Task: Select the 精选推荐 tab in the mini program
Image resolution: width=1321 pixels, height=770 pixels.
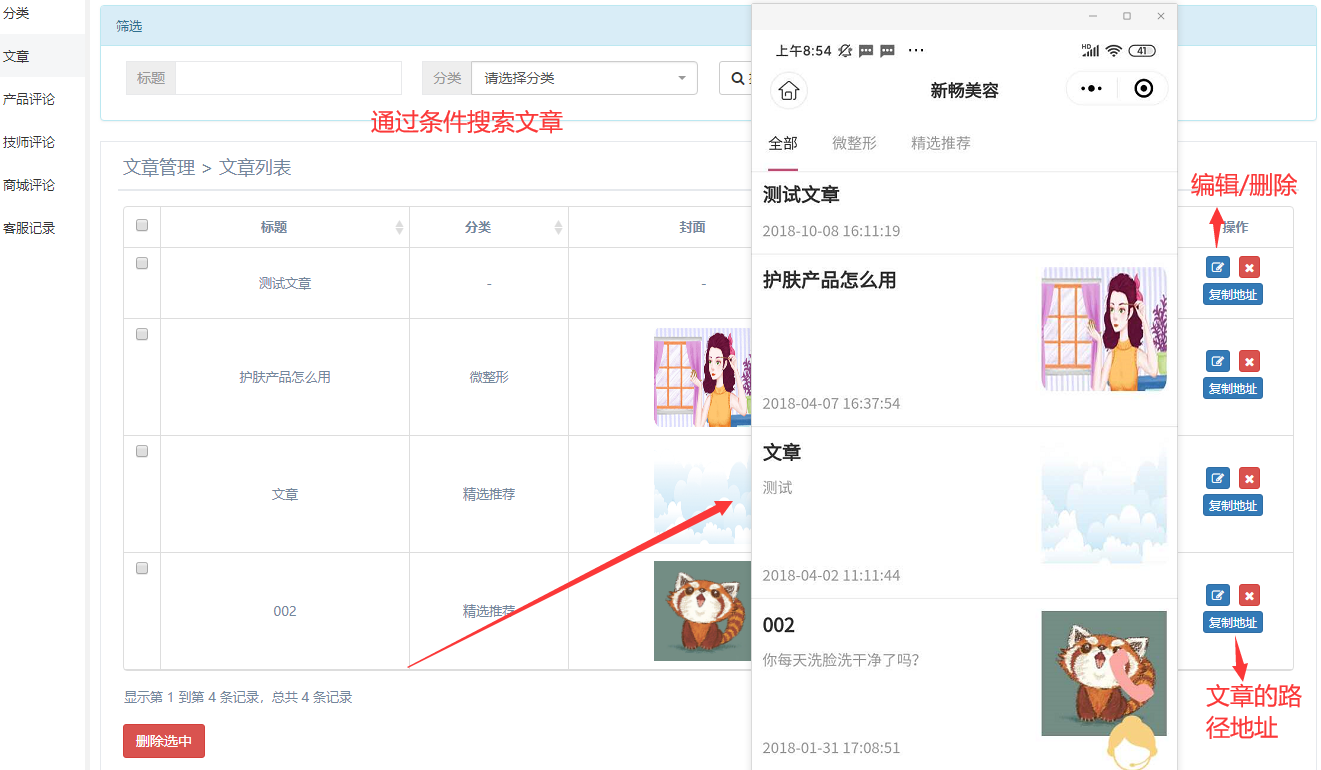Action: coord(941,143)
